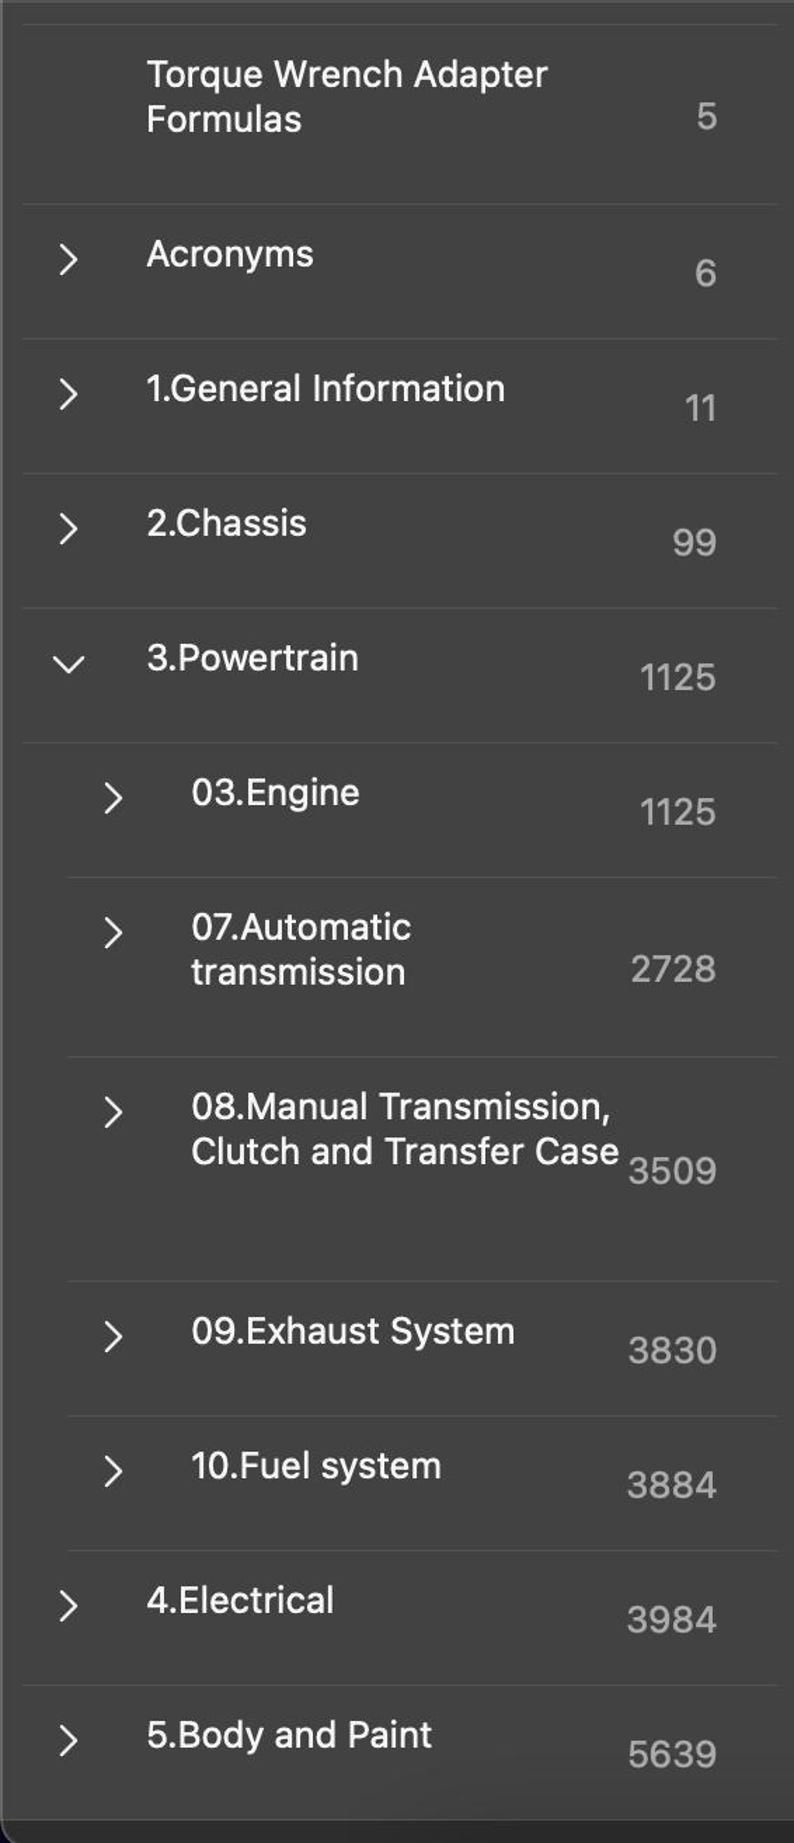794x1843 pixels.
Task: Expand the 4.Electrical chapter
Action: point(68,1605)
